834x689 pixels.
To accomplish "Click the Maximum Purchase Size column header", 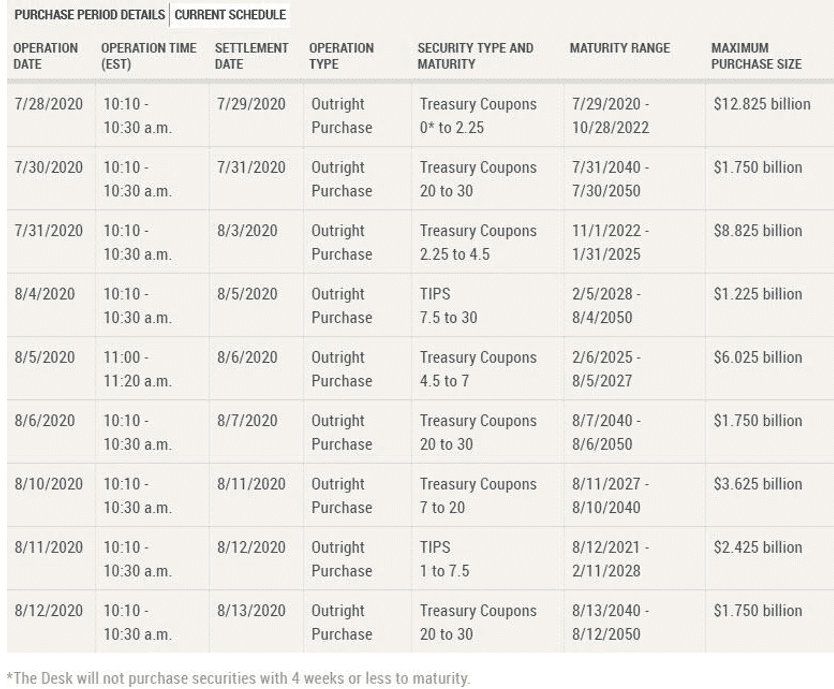I will [756, 55].
